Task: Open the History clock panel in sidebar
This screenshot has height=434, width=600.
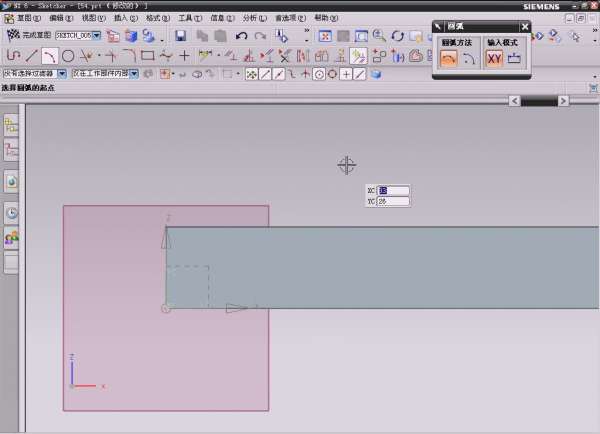Action: click(x=12, y=212)
